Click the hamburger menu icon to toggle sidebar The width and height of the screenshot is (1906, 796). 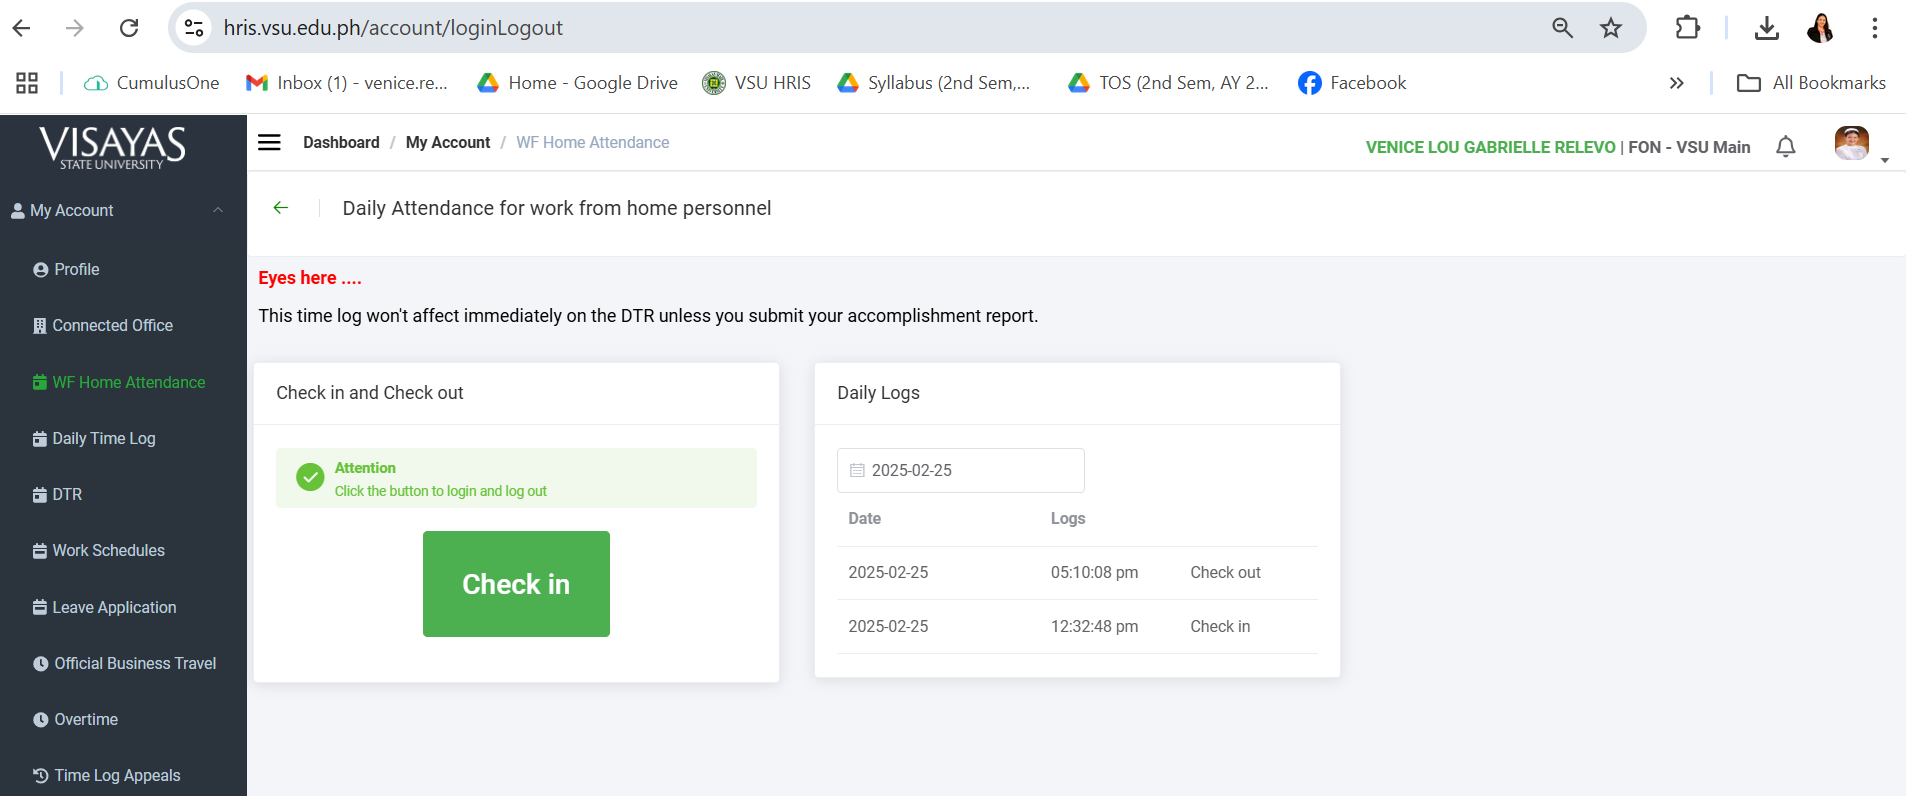click(269, 142)
